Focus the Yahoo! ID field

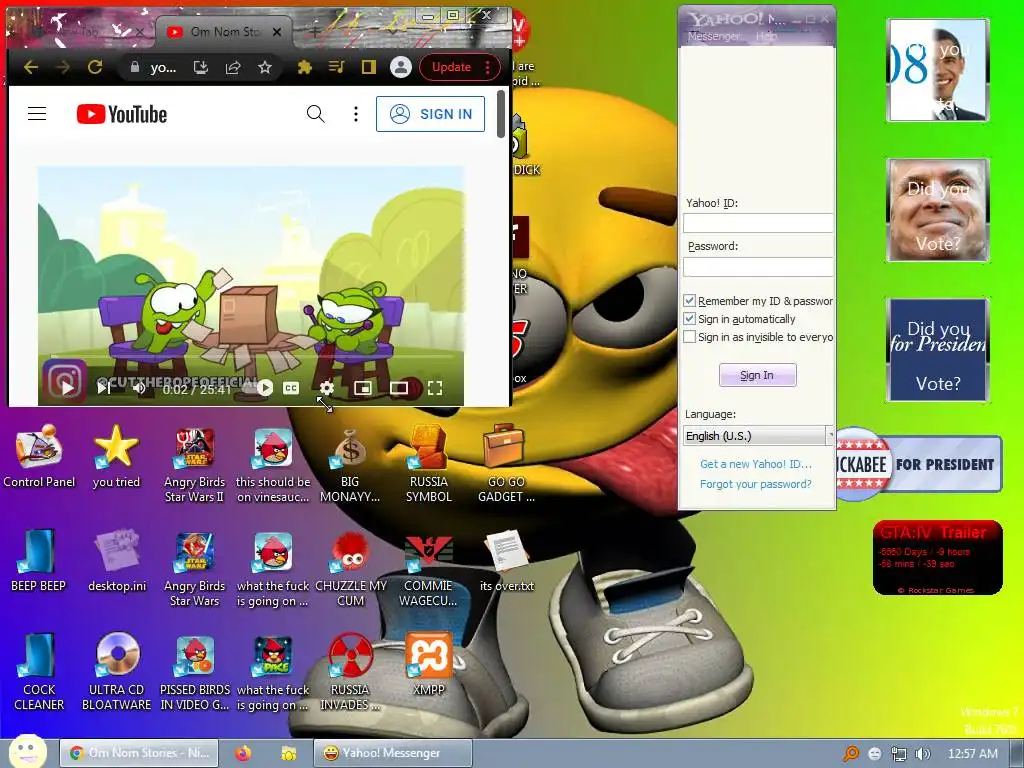[x=758, y=223]
